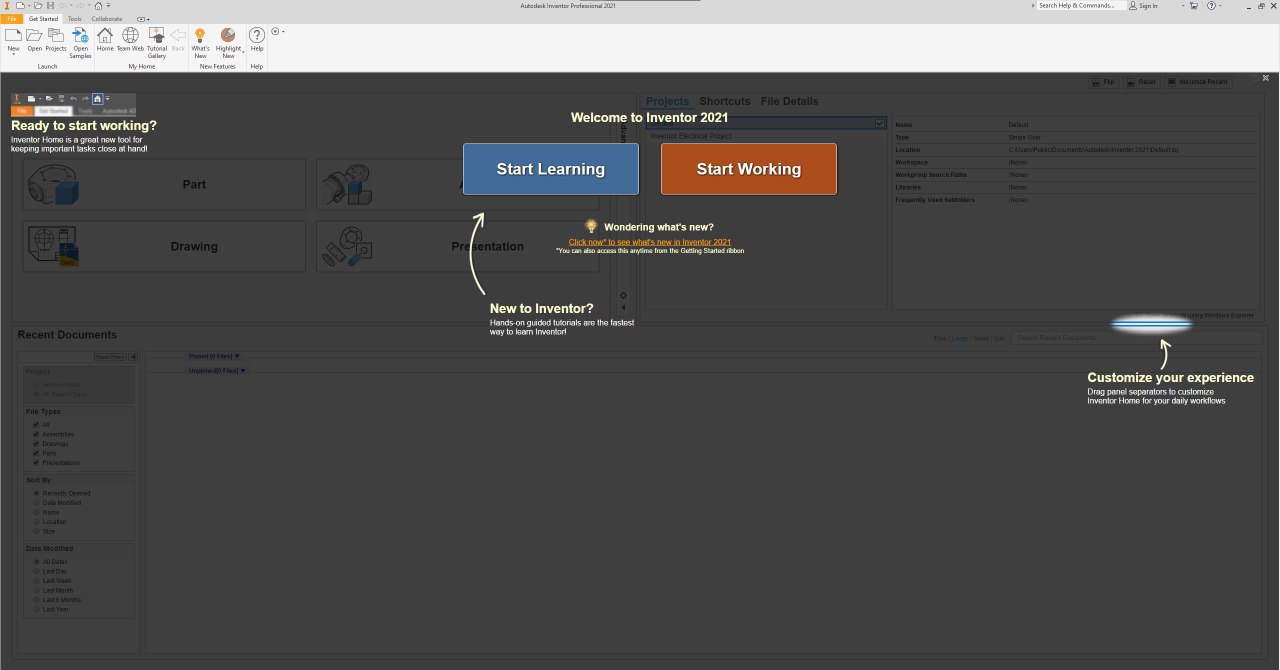Click the Open folder icon in Launch panel
The height and width of the screenshot is (670, 1280).
pyautogui.click(x=34, y=35)
